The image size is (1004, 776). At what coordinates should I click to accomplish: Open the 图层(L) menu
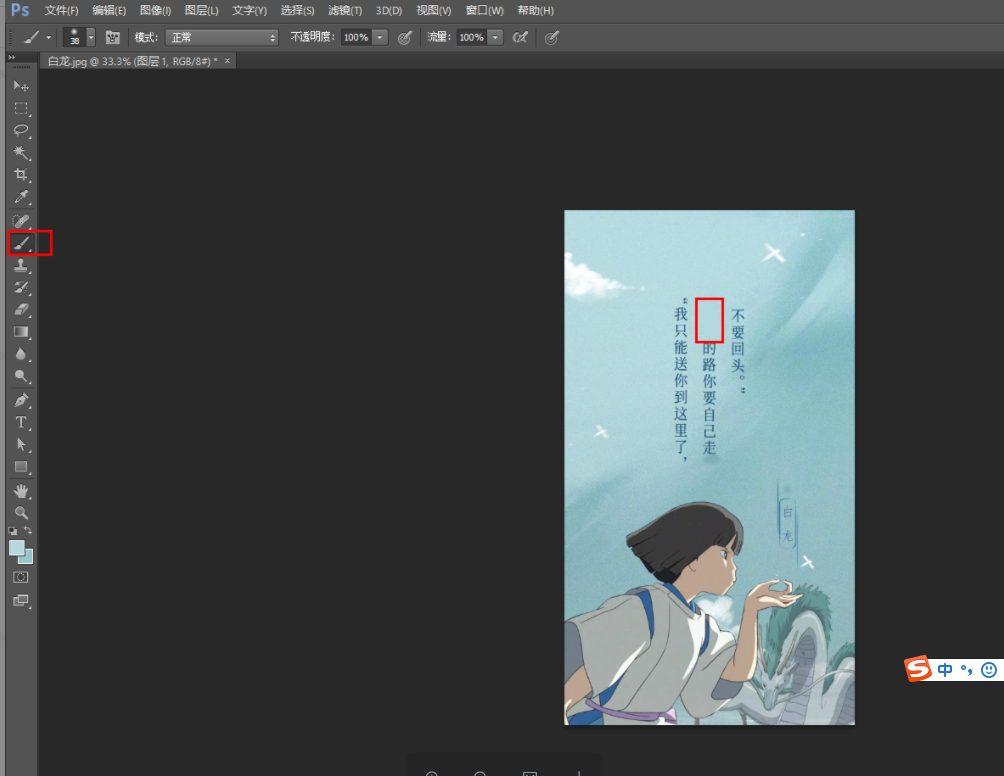[202, 10]
